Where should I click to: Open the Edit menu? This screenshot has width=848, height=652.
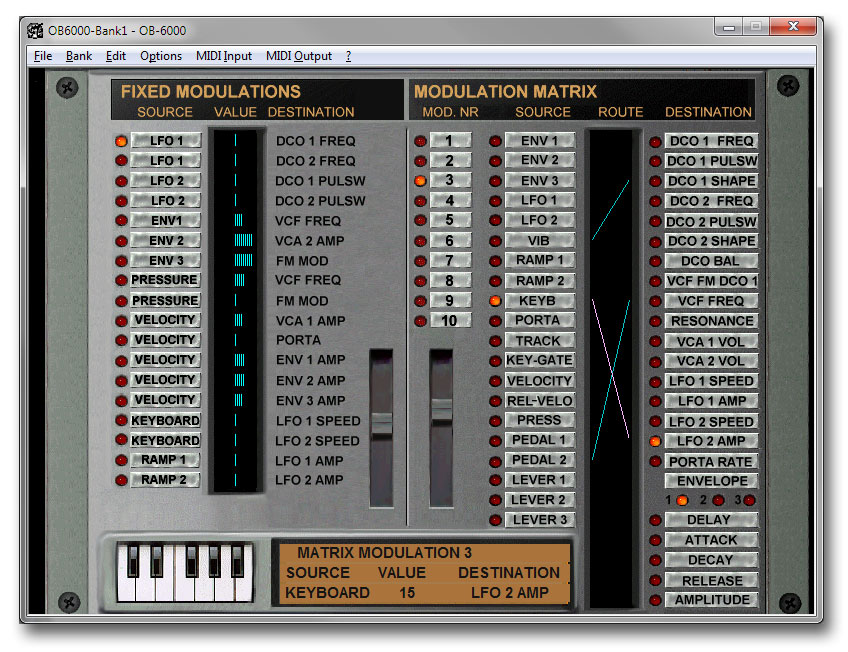[116, 56]
